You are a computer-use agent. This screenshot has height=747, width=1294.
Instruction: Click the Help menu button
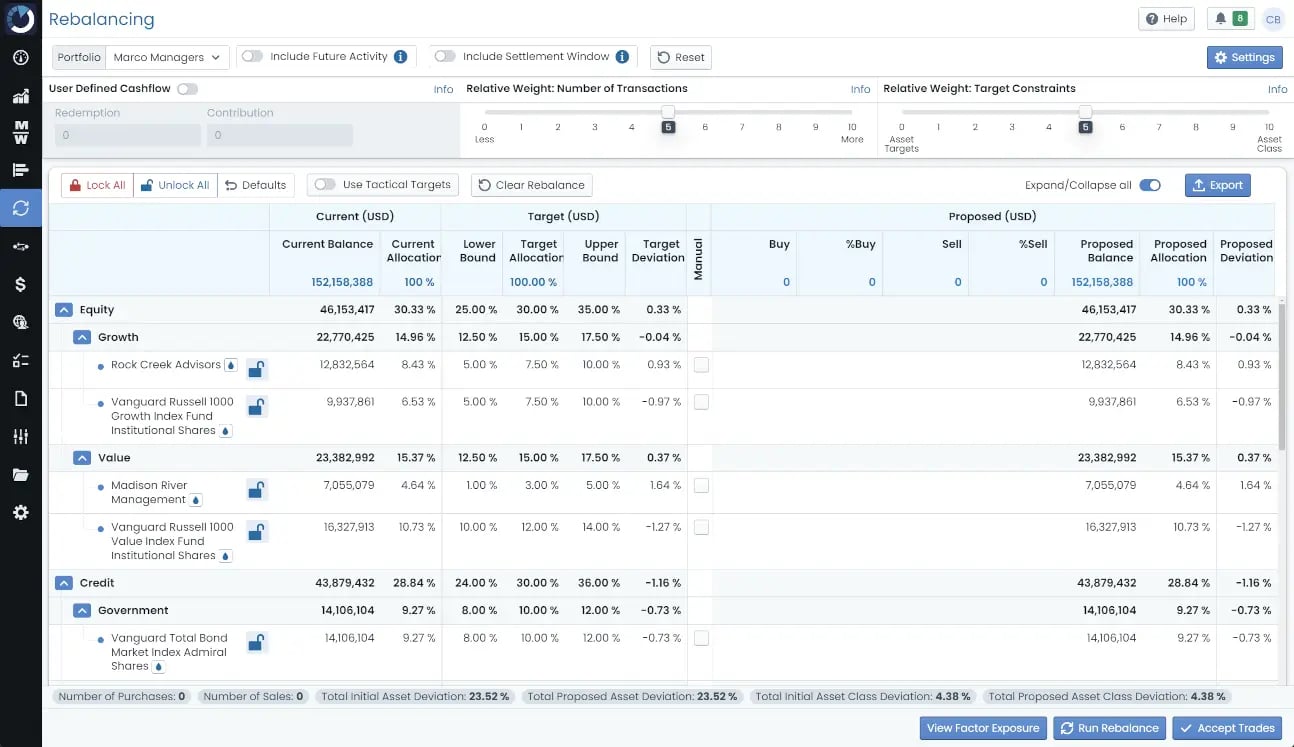[1166, 19]
